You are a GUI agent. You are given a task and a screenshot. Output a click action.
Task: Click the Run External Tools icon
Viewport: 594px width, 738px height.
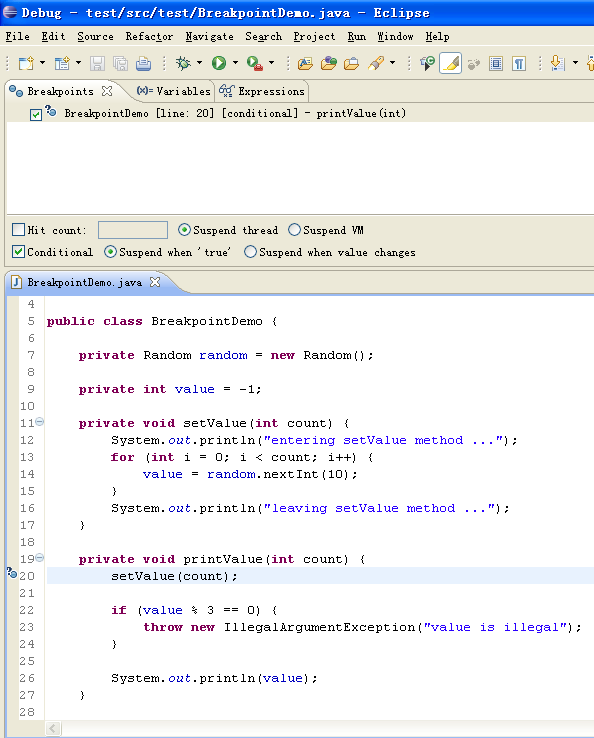255,63
